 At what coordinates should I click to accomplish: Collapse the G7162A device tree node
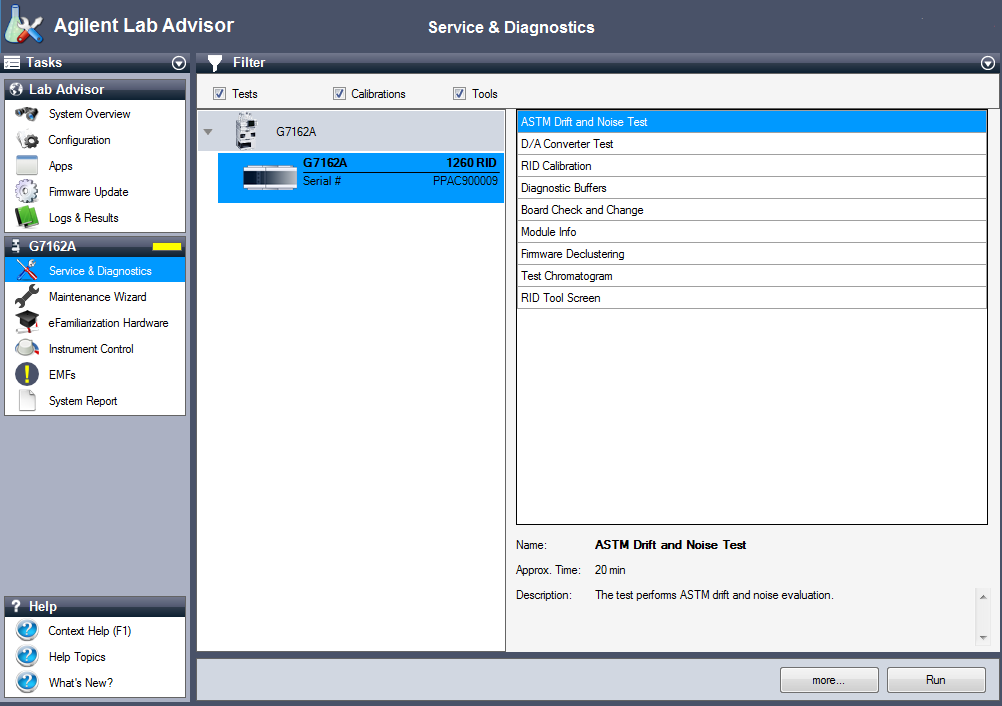point(207,130)
